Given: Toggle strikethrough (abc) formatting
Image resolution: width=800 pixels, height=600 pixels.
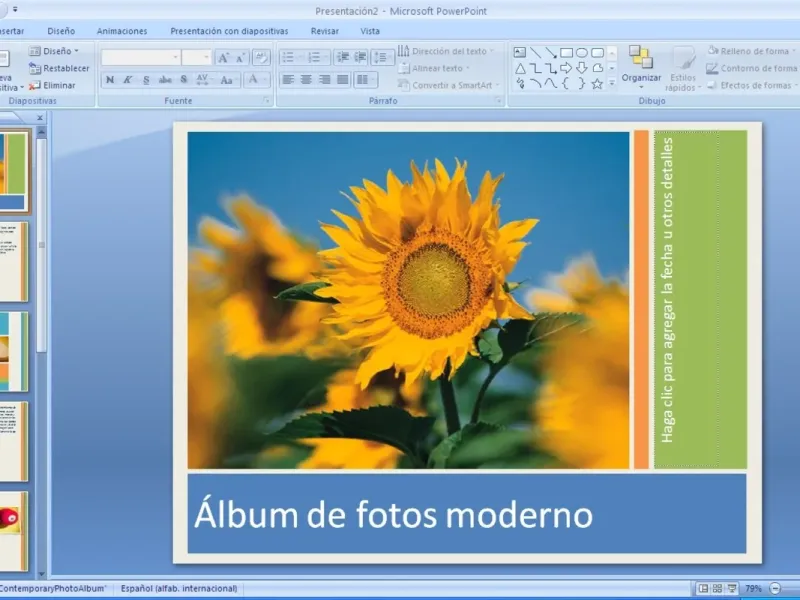Looking at the screenshot, I should click(x=165, y=80).
